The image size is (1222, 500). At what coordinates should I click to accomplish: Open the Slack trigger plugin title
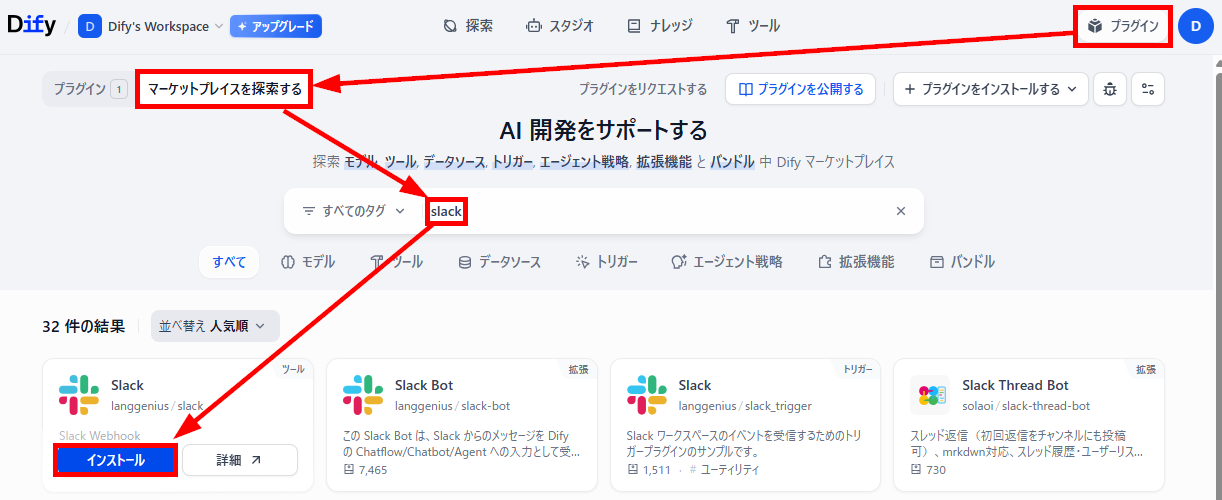click(x=695, y=385)
